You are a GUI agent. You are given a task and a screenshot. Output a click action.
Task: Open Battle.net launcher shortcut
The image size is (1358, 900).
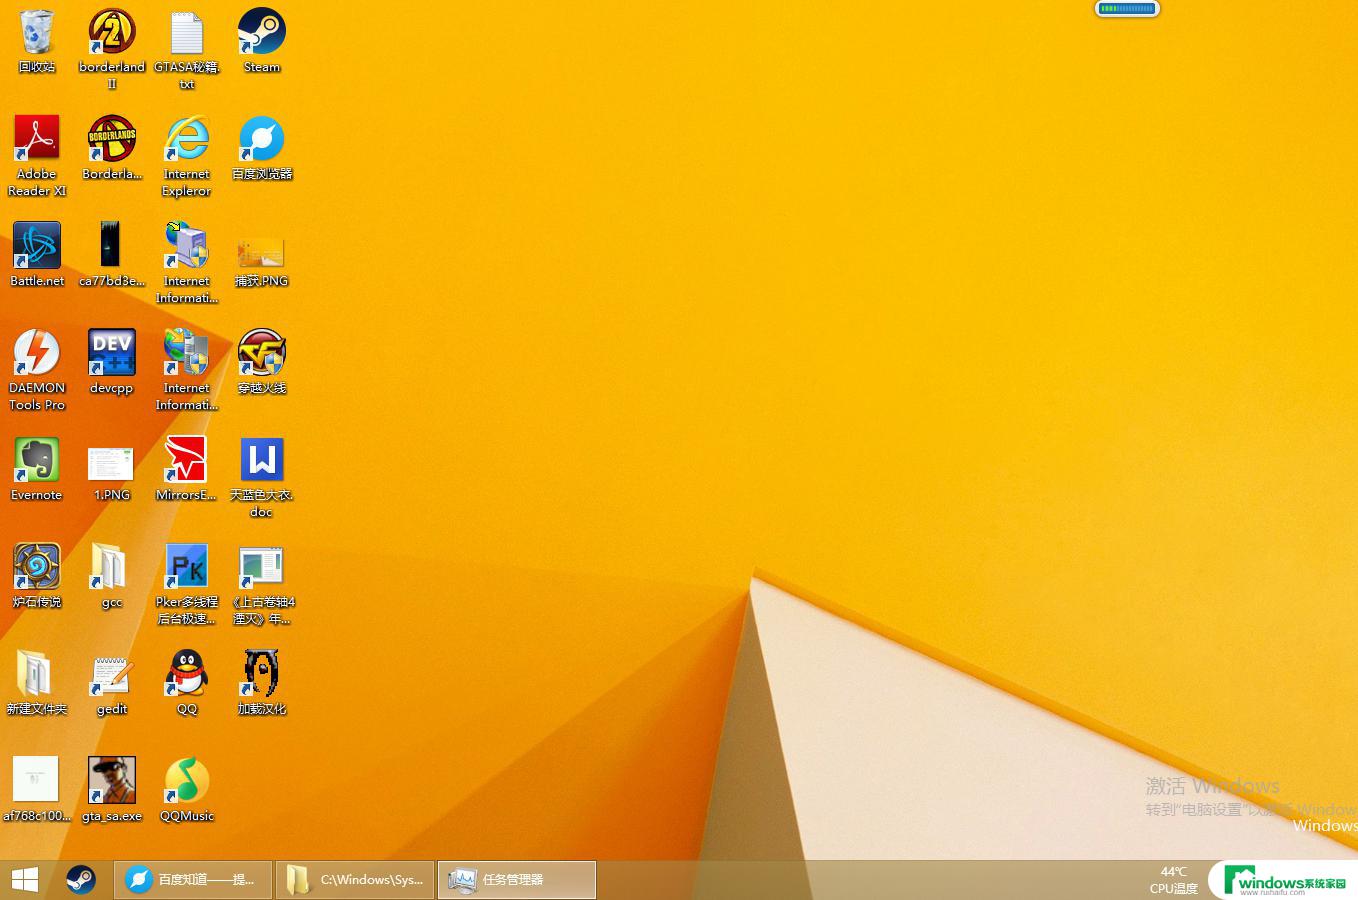pyautogui.click(x=37, y=255)
